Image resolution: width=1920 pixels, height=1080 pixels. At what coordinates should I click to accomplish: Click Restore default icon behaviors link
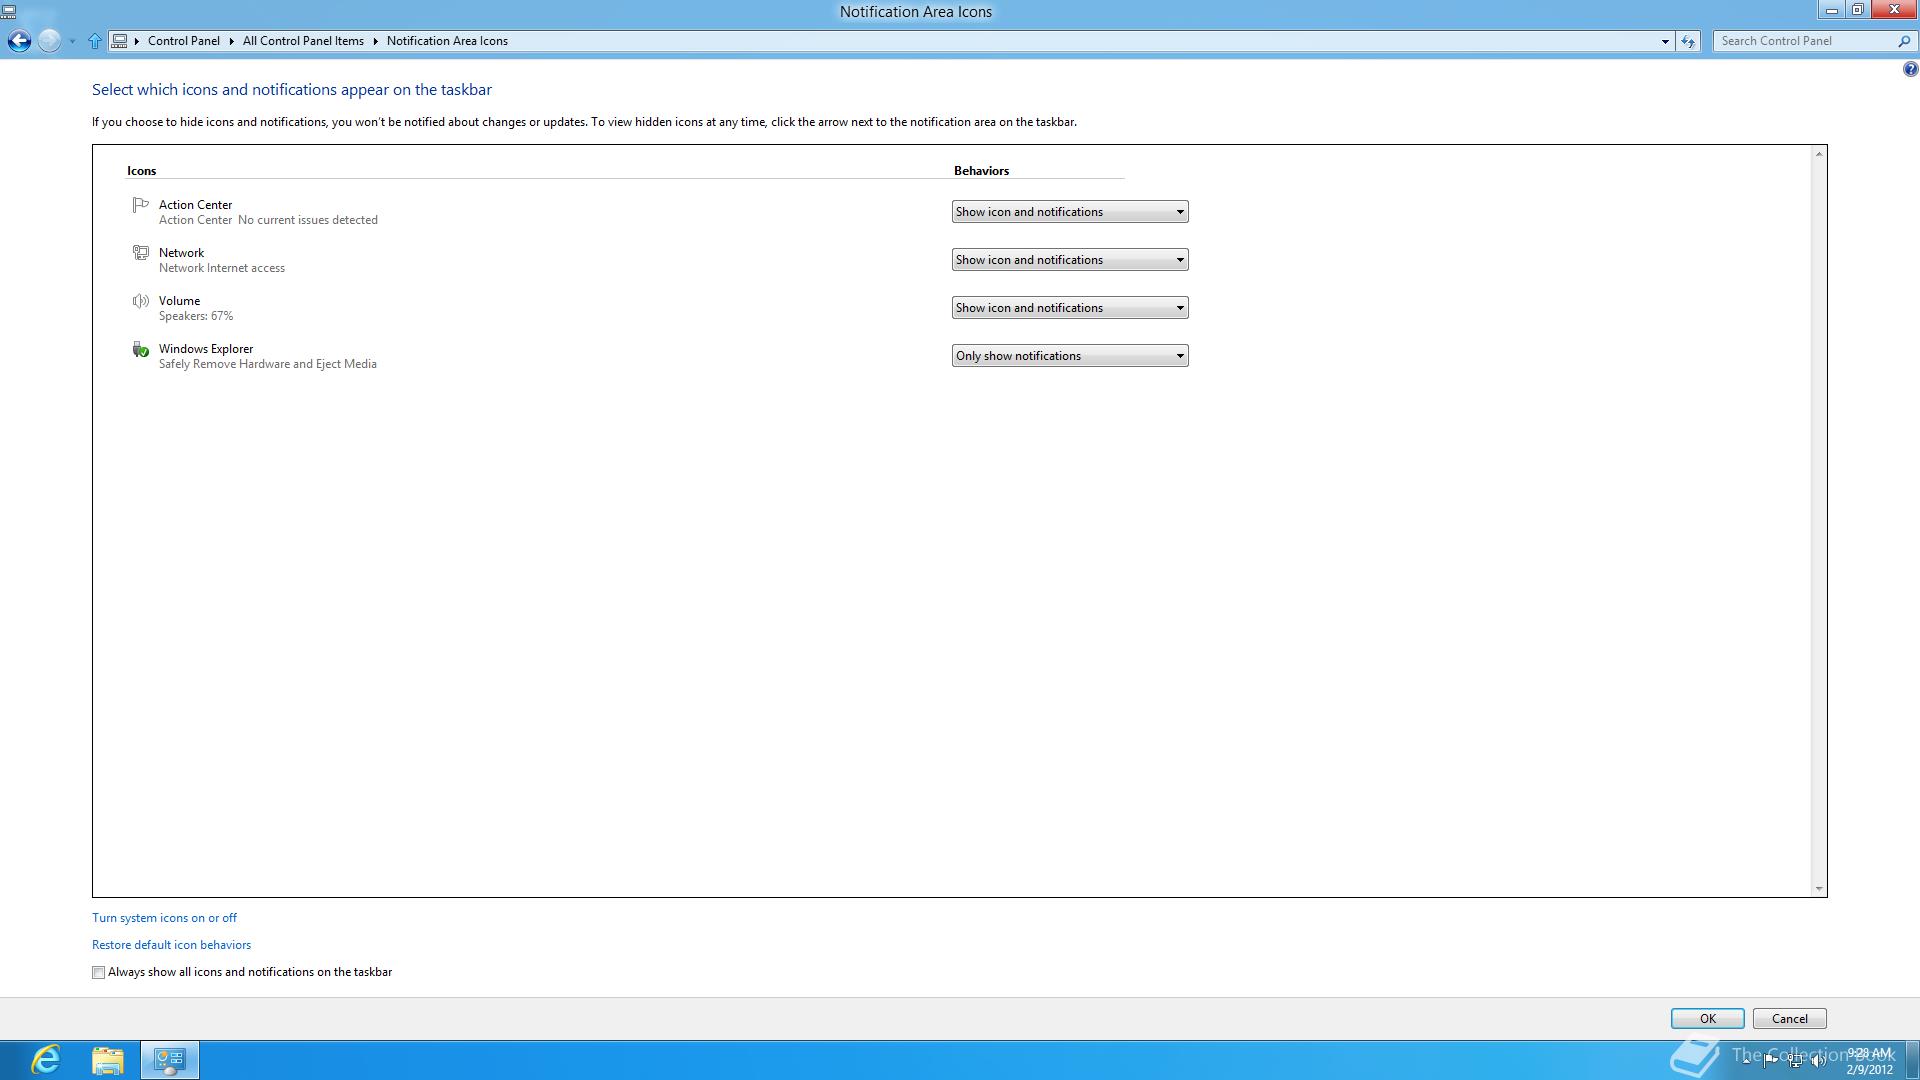tap(171, 945)
